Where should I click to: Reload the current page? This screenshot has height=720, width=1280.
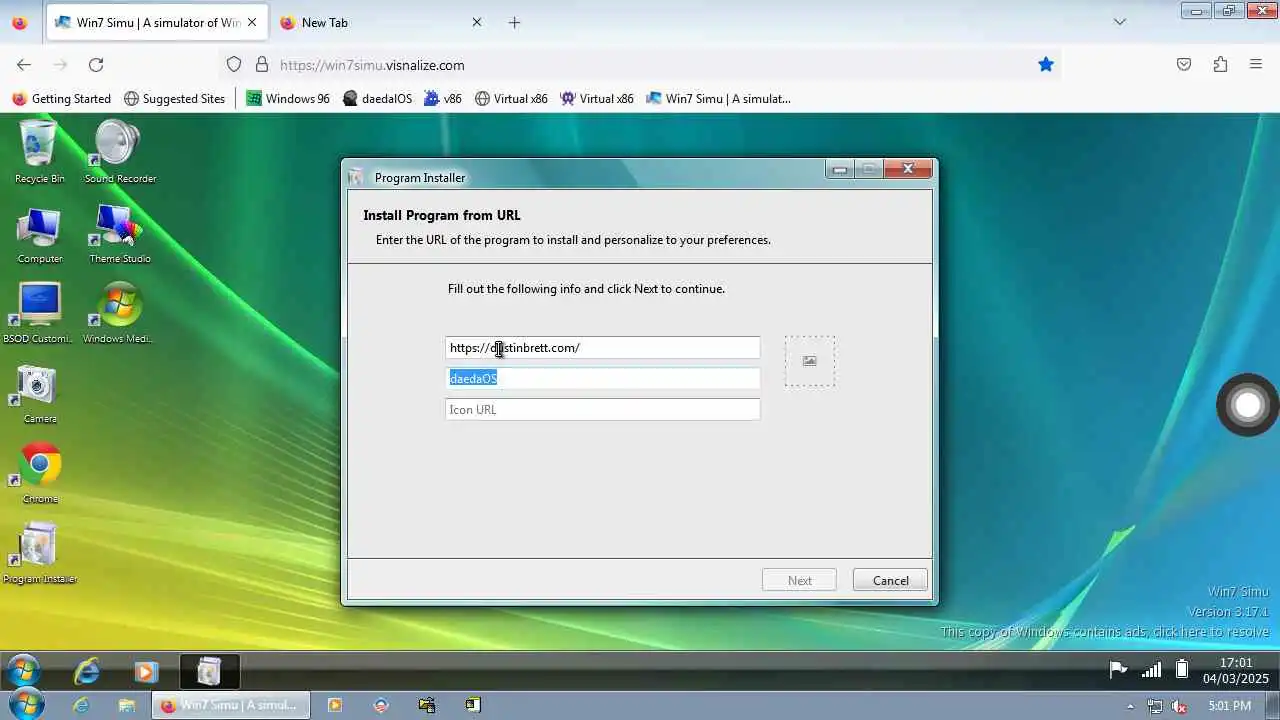coord(96,64)
